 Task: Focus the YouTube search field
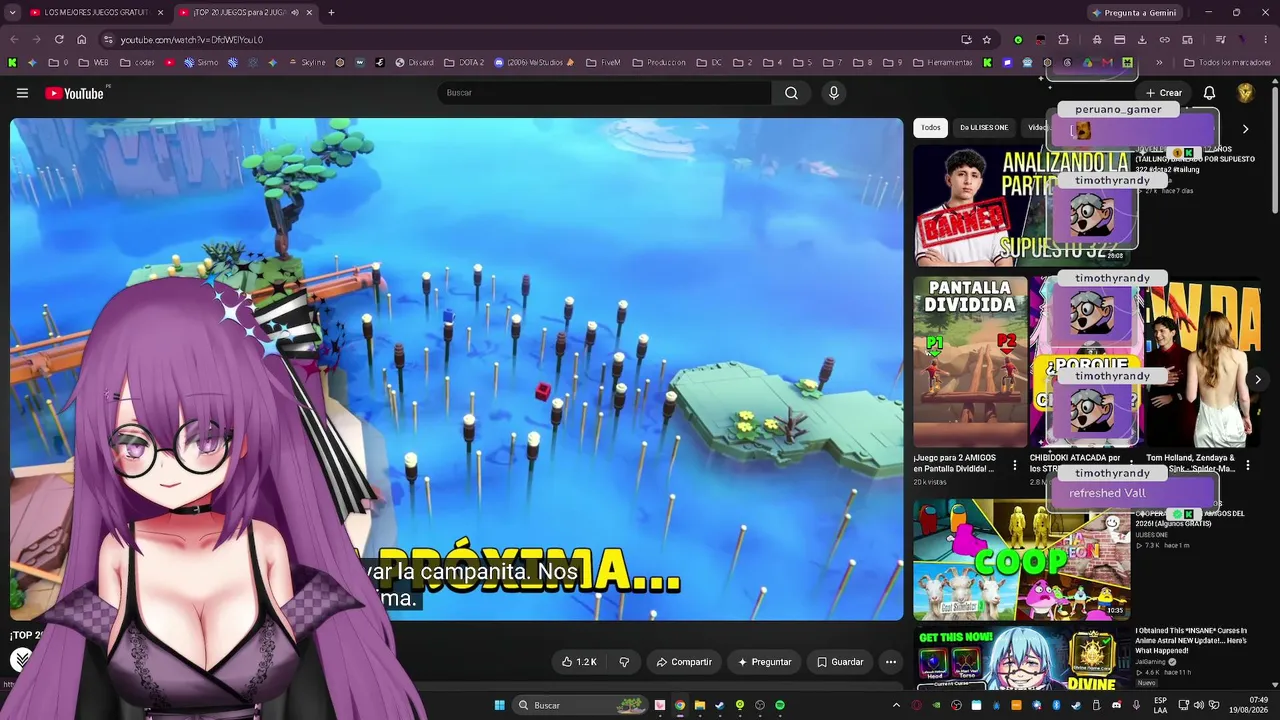coord(604,93)
